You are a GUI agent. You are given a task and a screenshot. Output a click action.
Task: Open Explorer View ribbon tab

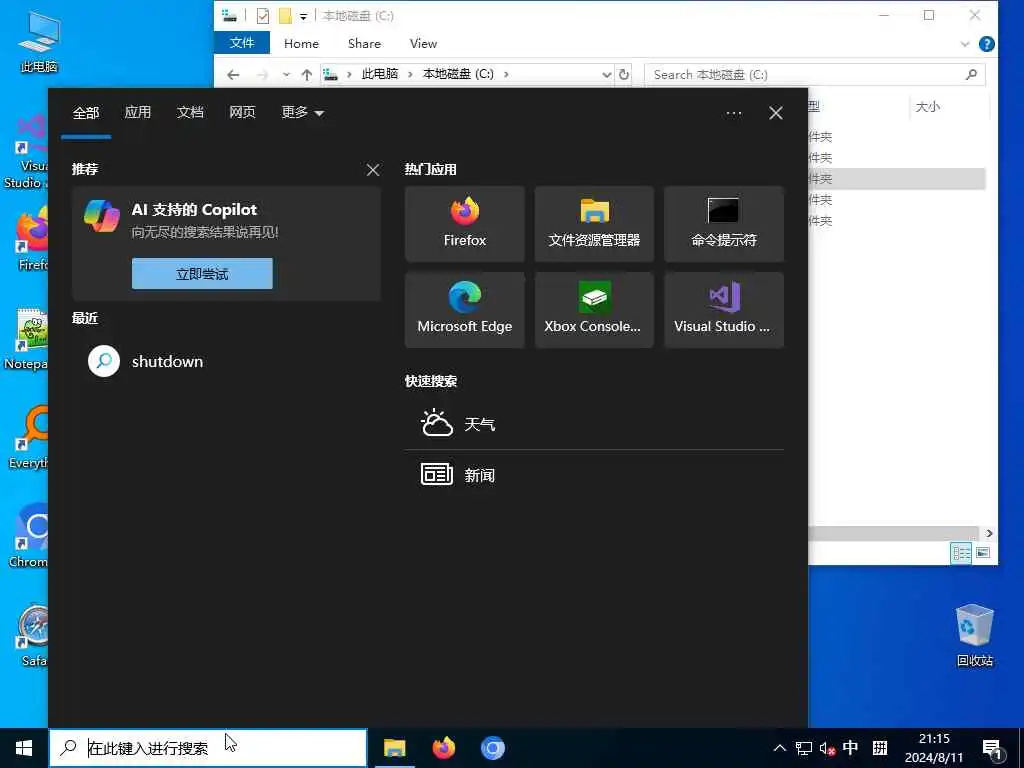[423, 43]
